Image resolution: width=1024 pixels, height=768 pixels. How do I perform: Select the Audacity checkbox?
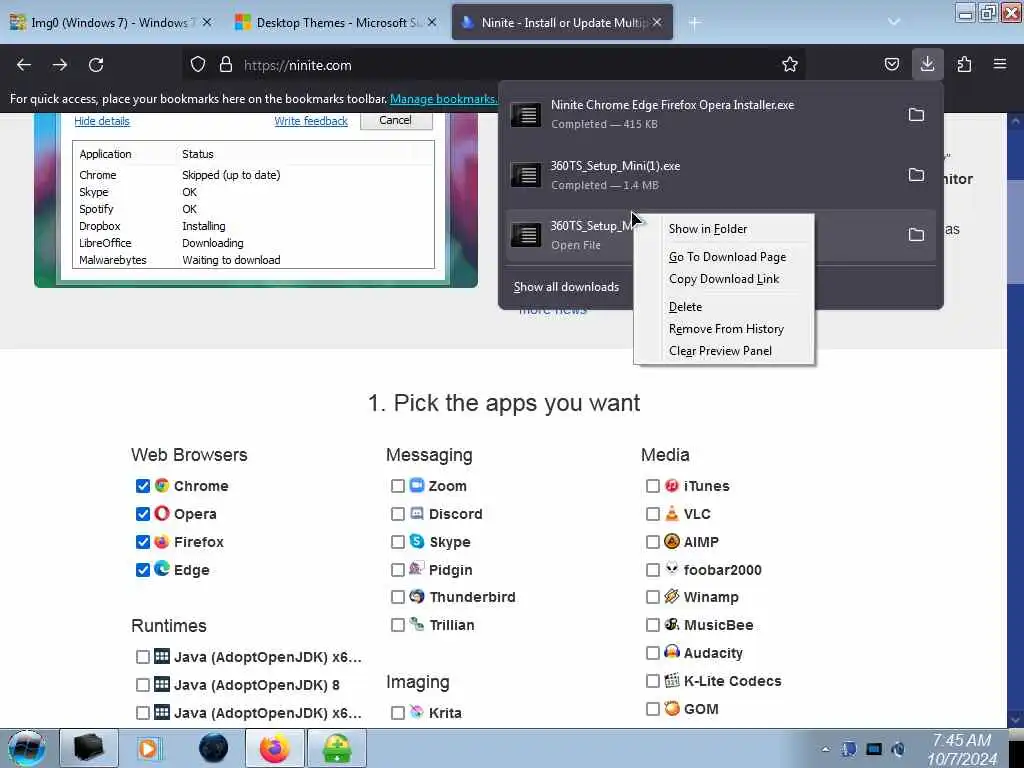click(x=652, y=653)
